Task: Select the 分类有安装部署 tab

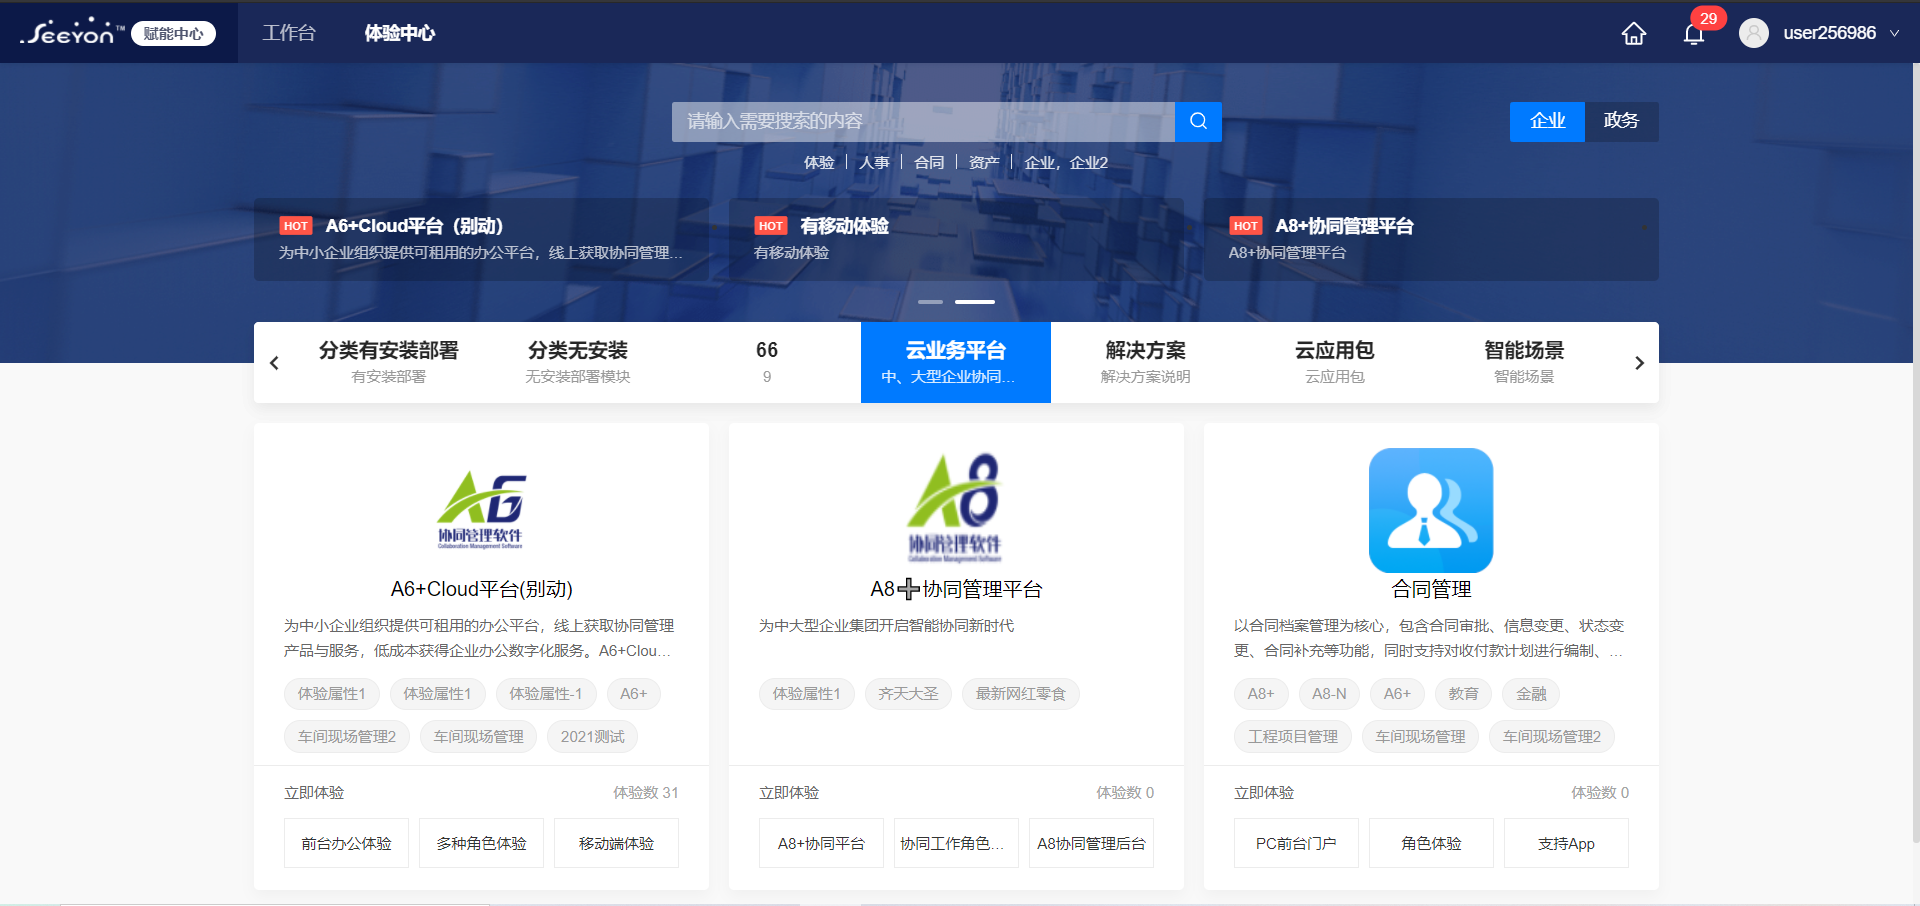Action: point(388,362)
